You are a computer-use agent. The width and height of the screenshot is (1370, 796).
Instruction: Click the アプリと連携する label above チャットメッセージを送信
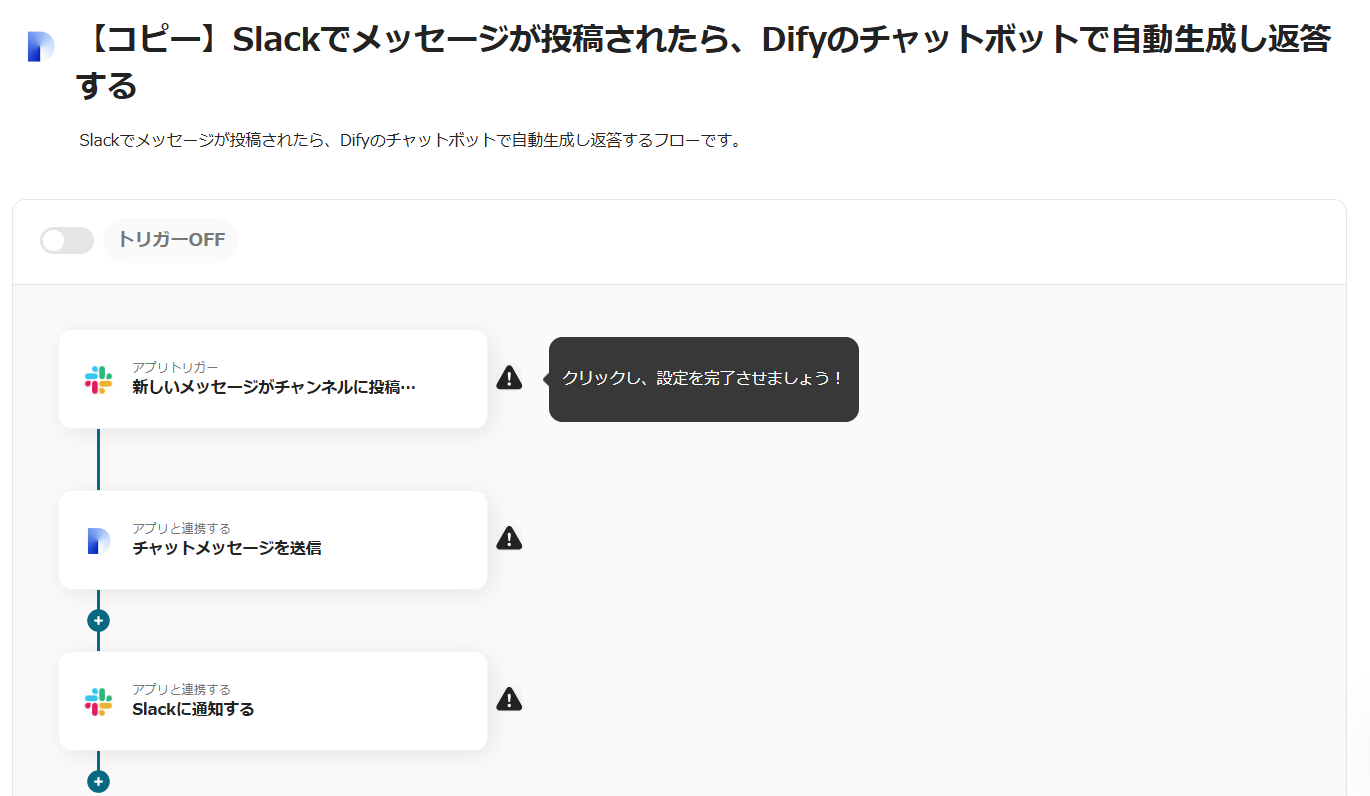click(x=181, y=528)
